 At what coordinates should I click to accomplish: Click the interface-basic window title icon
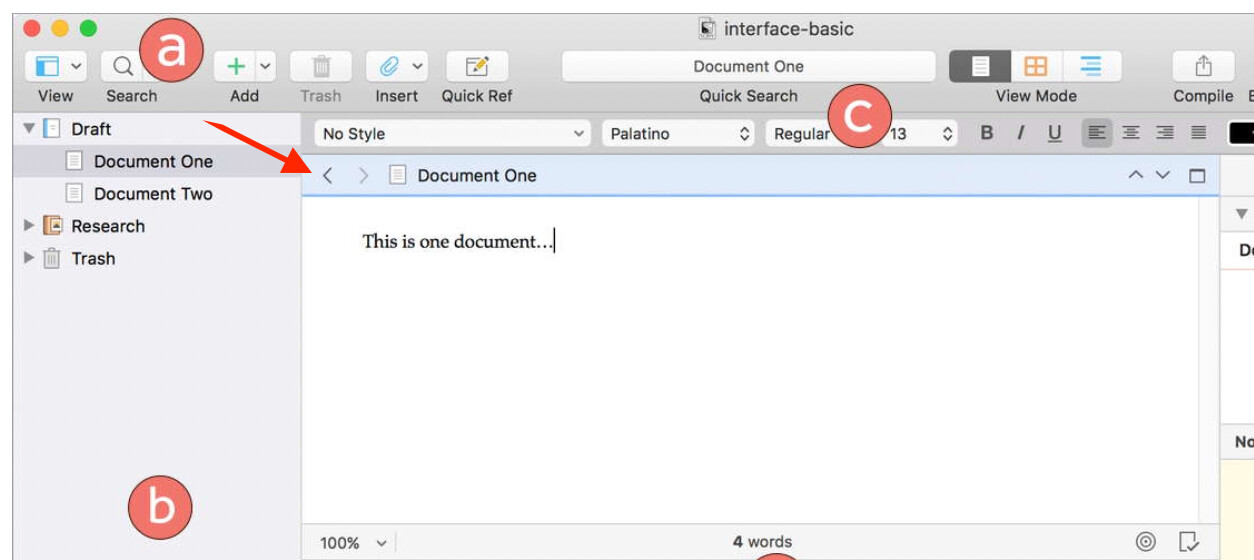pos(707,29)
